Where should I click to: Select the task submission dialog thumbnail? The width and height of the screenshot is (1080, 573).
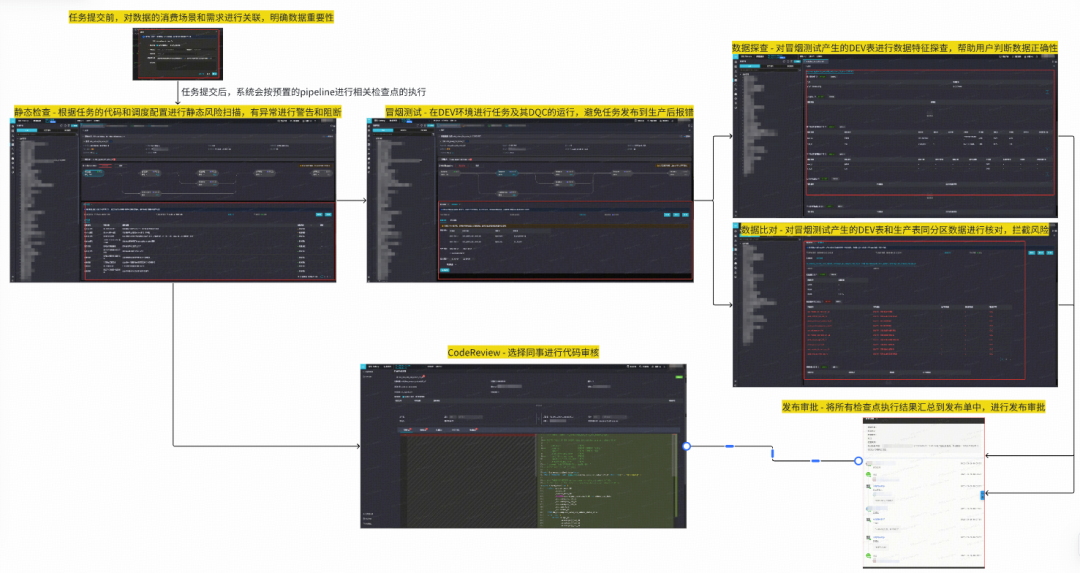[178, 54]
